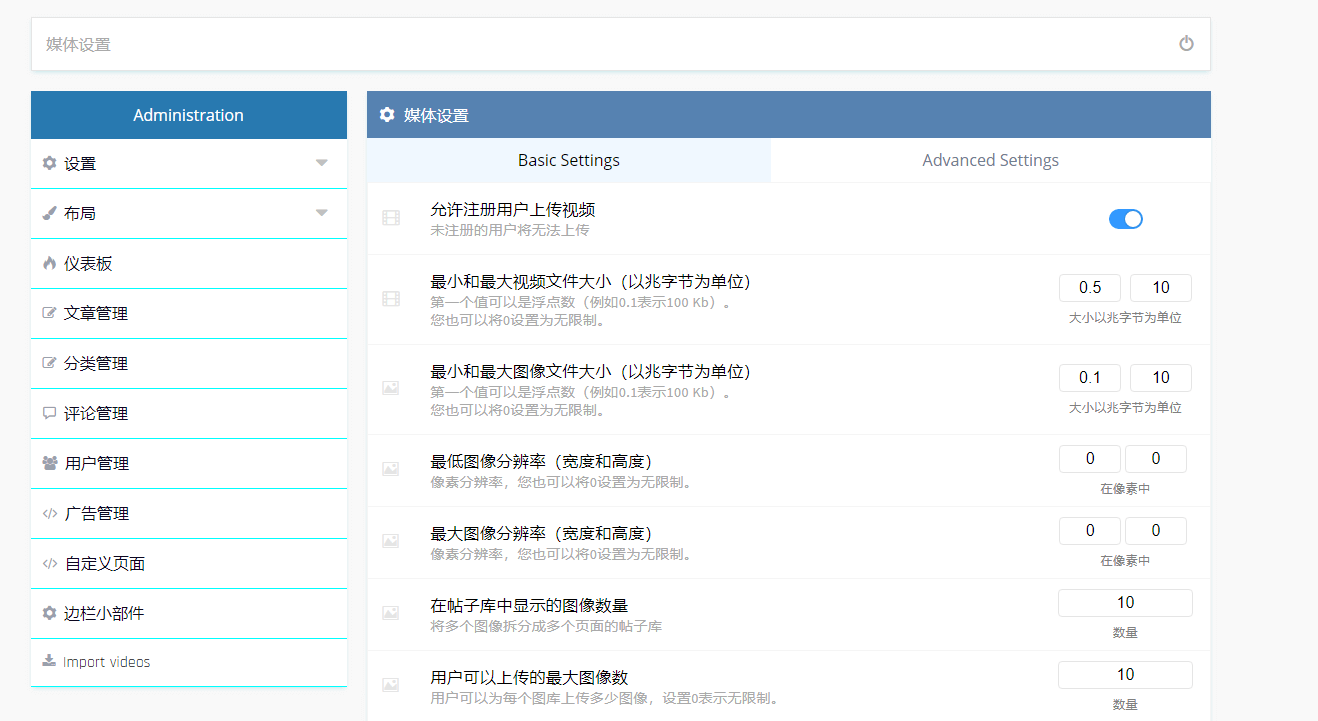Click the gear icon beside 边栏小部件
The height and width of the screenshot is (721, 1318).
[x=49, y=613]
